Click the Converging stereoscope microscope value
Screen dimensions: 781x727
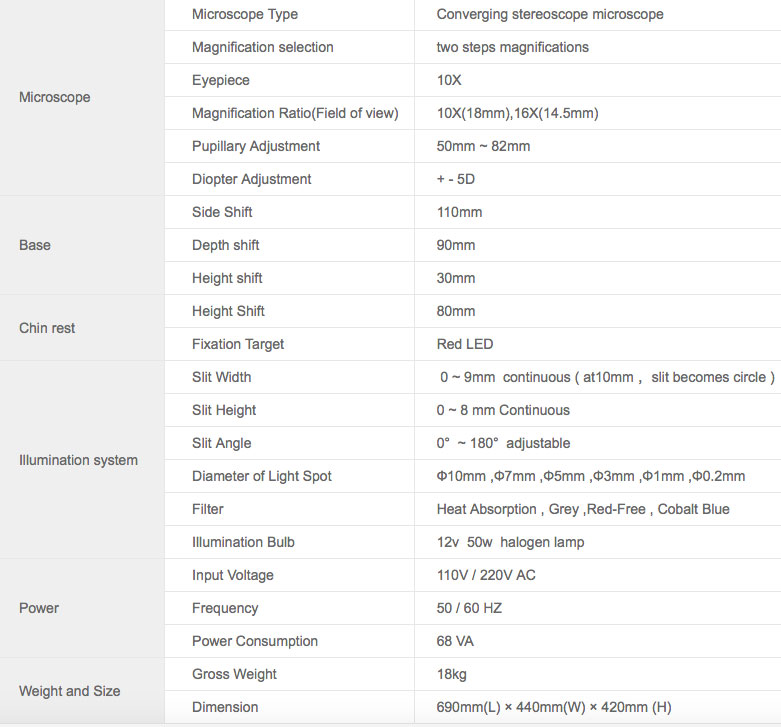550,14
